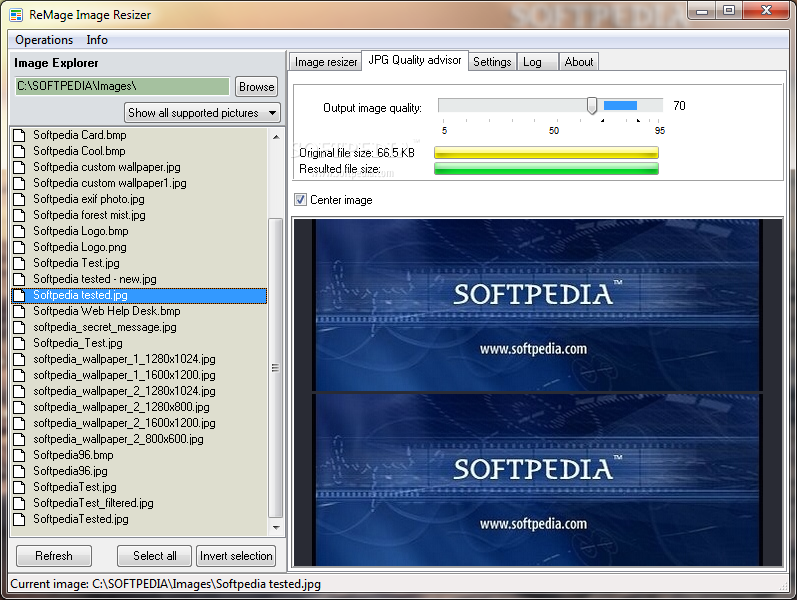This screenshot has height=600, width=797.
Task: Select Softpedia Logo.bmp file
Action: point(81,231)
